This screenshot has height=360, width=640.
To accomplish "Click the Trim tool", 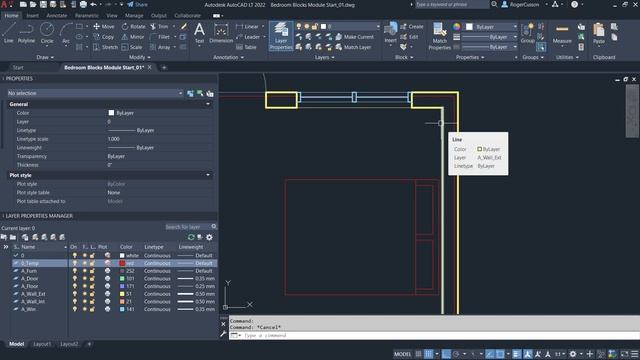I will pyautogui.click(x=159, y=27).
